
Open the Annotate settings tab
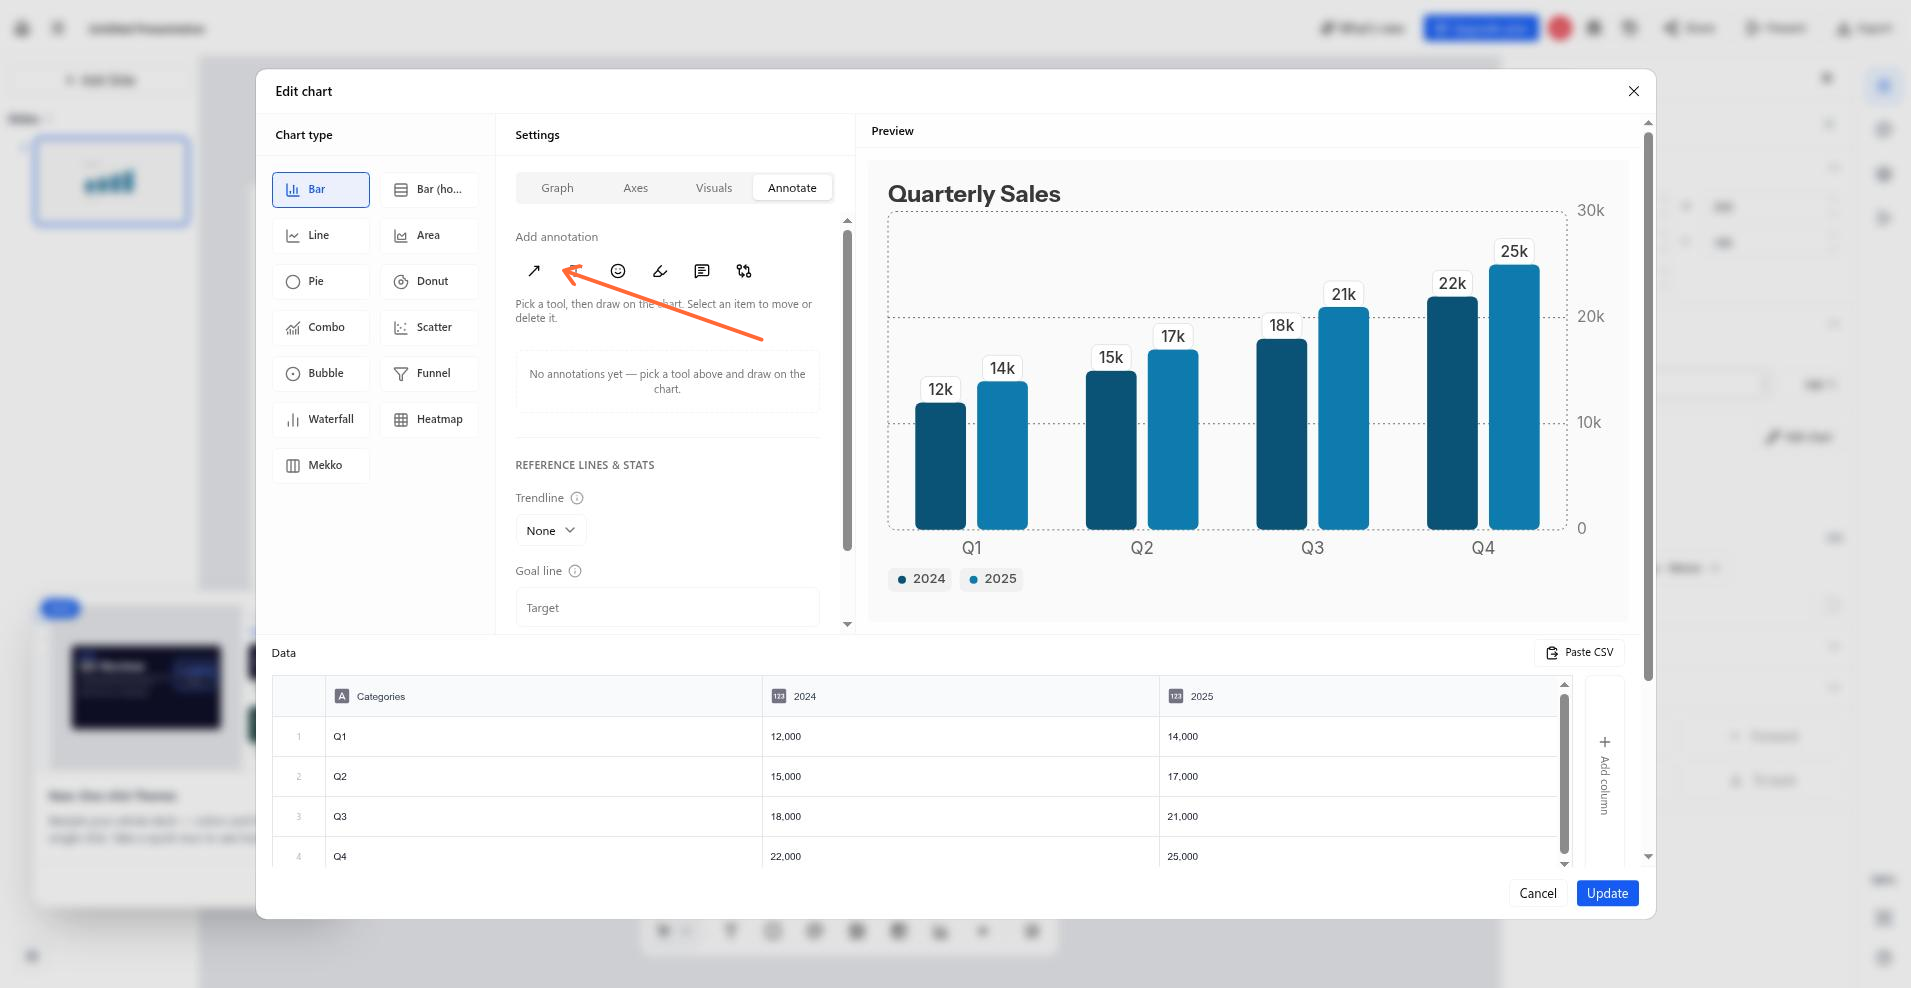click(x=792, y=188)
